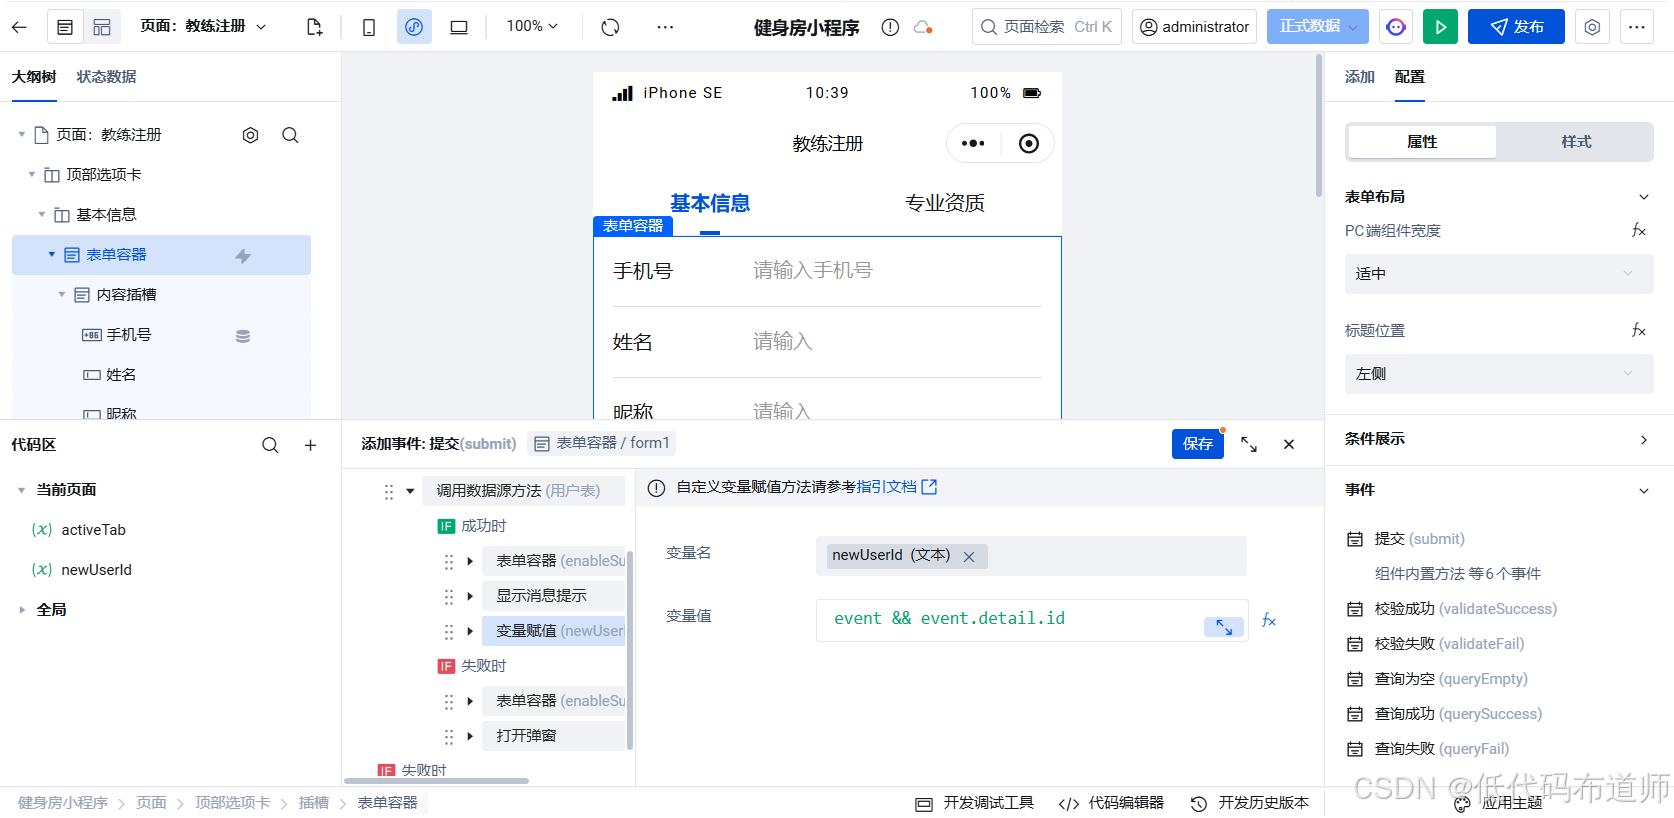
Task: Switch to 专业资质 tab in preview
Action: [x=944, y=203]
